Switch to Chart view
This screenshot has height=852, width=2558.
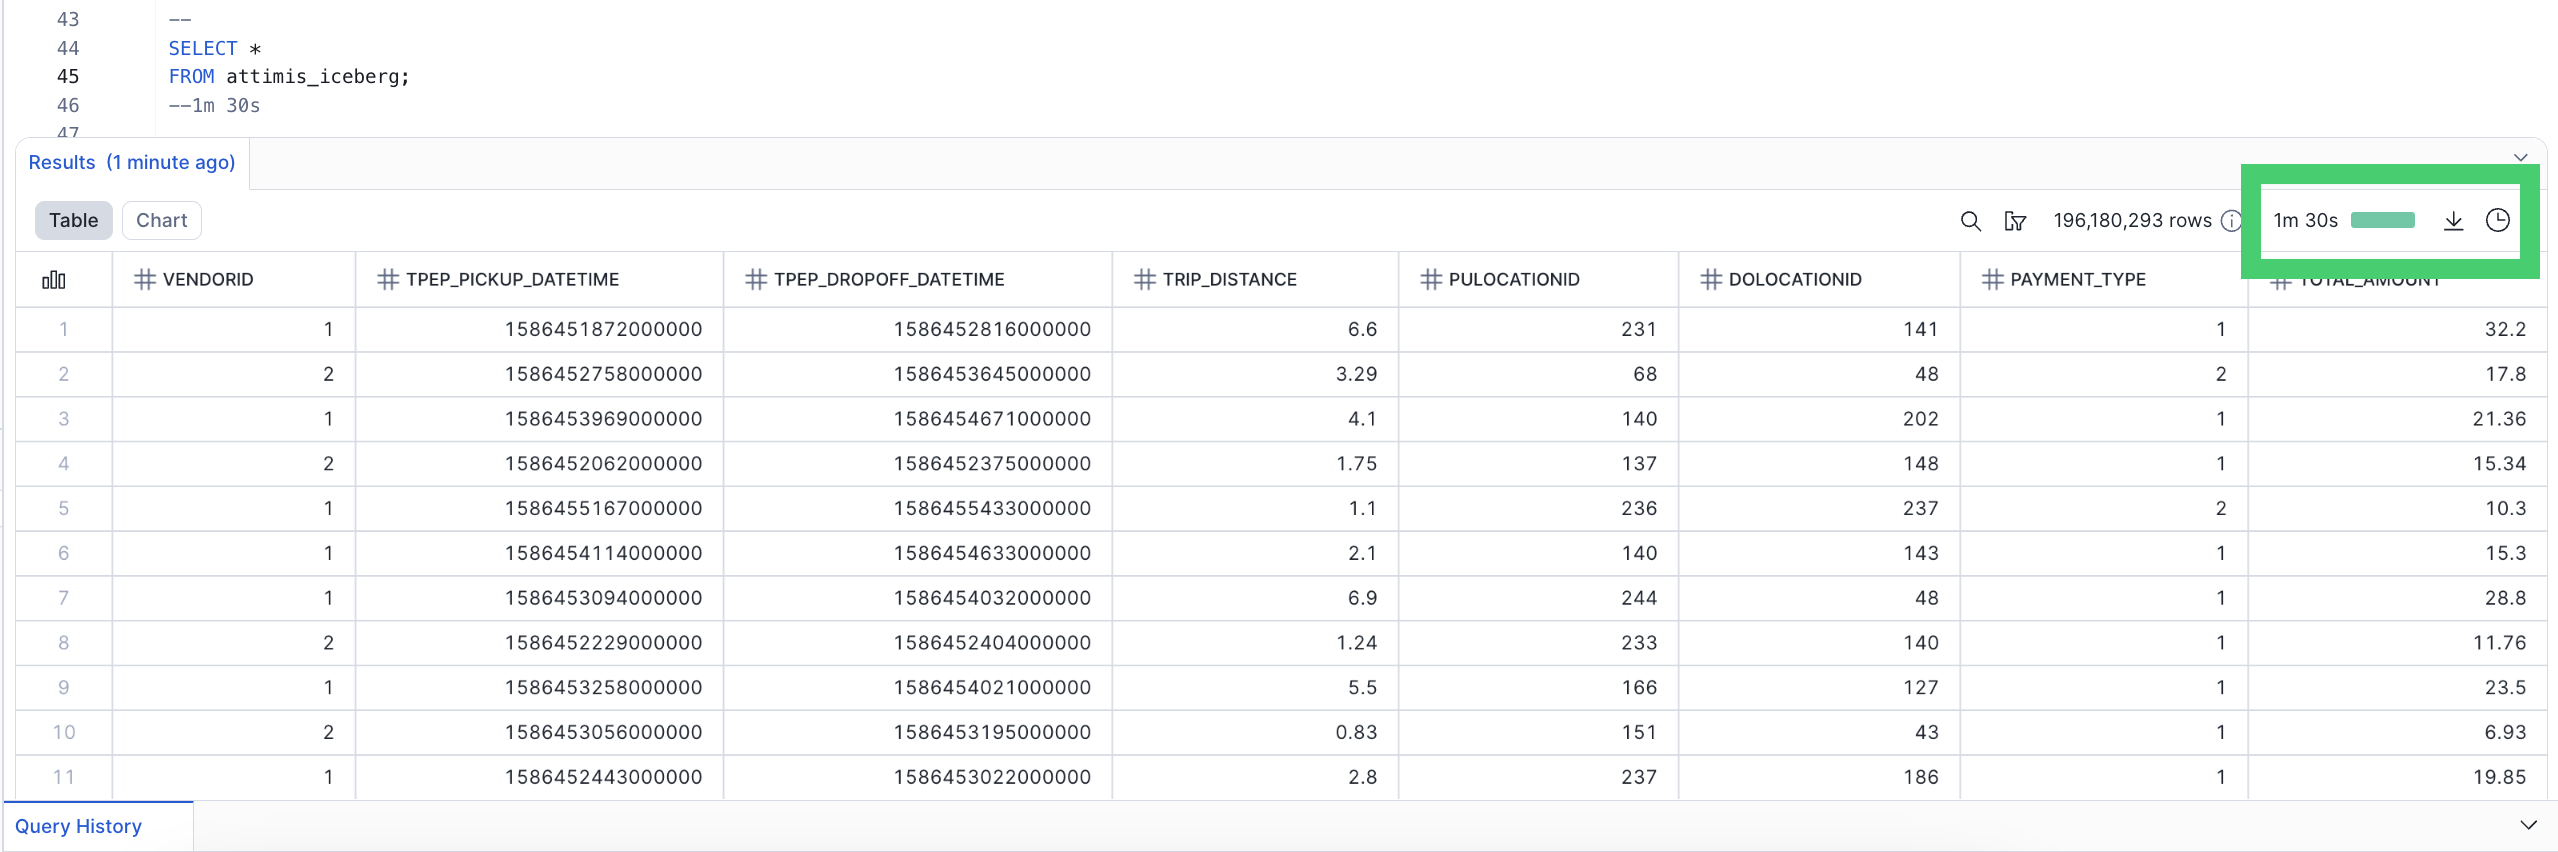tap(161, 221)
